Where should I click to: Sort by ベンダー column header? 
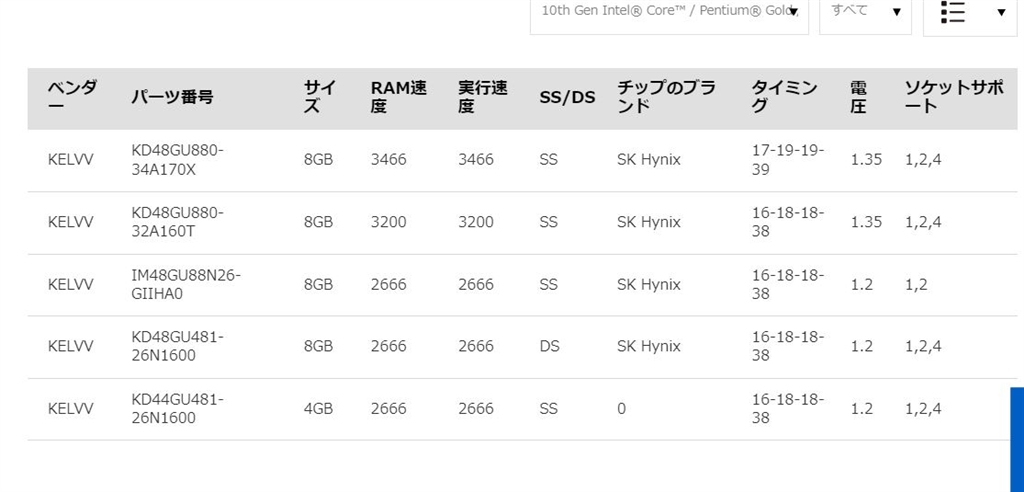(x=72, y=97)
